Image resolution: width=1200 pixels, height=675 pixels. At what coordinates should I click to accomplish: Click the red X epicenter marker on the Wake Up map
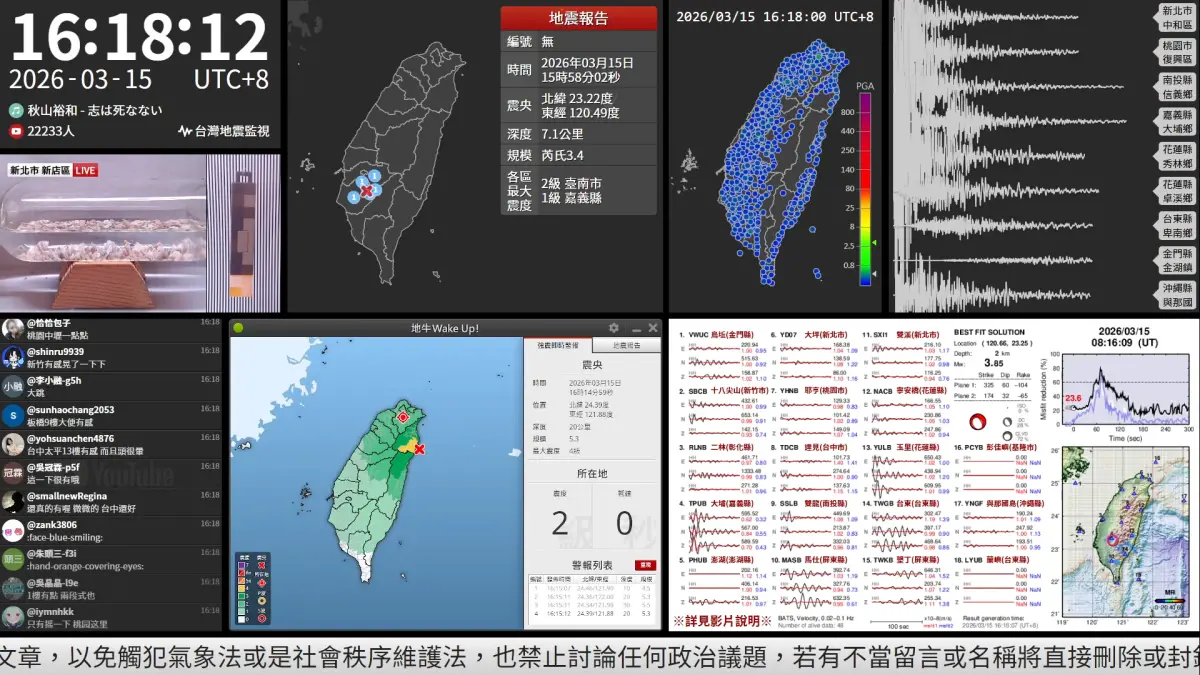coord(419,449)
